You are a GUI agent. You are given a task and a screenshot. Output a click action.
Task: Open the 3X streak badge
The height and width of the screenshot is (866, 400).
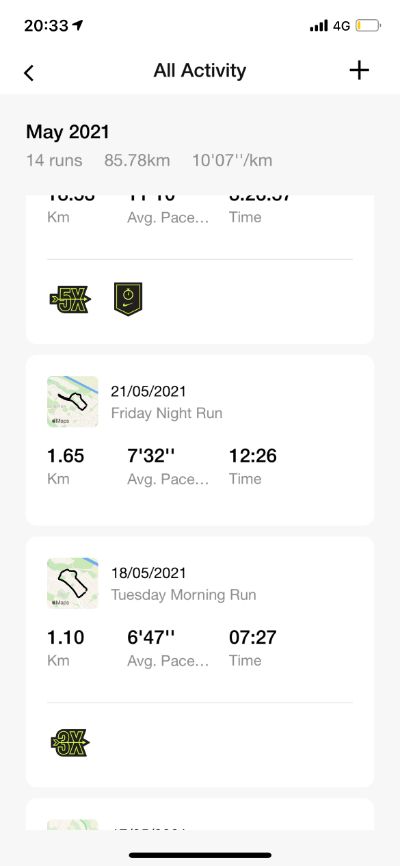click(70, 743)
